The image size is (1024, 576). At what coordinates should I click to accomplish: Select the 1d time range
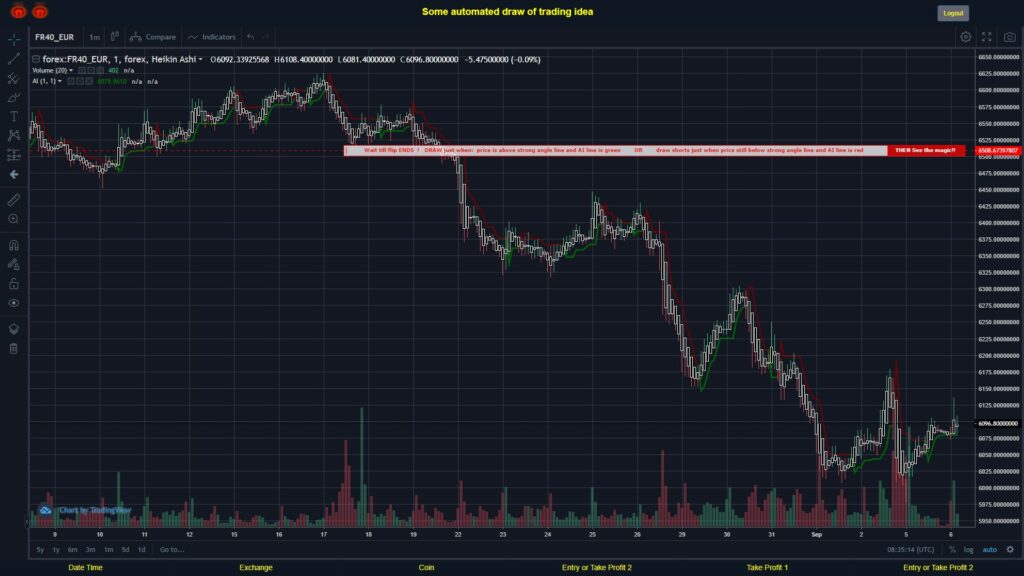(x=142, y=550)
